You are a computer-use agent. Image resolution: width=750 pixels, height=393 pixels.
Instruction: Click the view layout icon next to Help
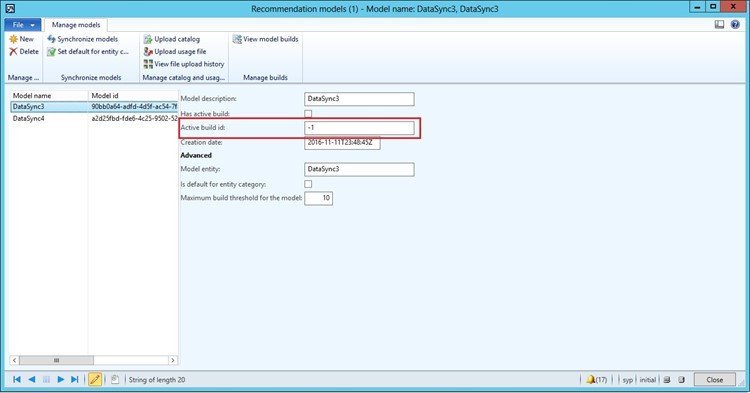(x=719, y=24)
